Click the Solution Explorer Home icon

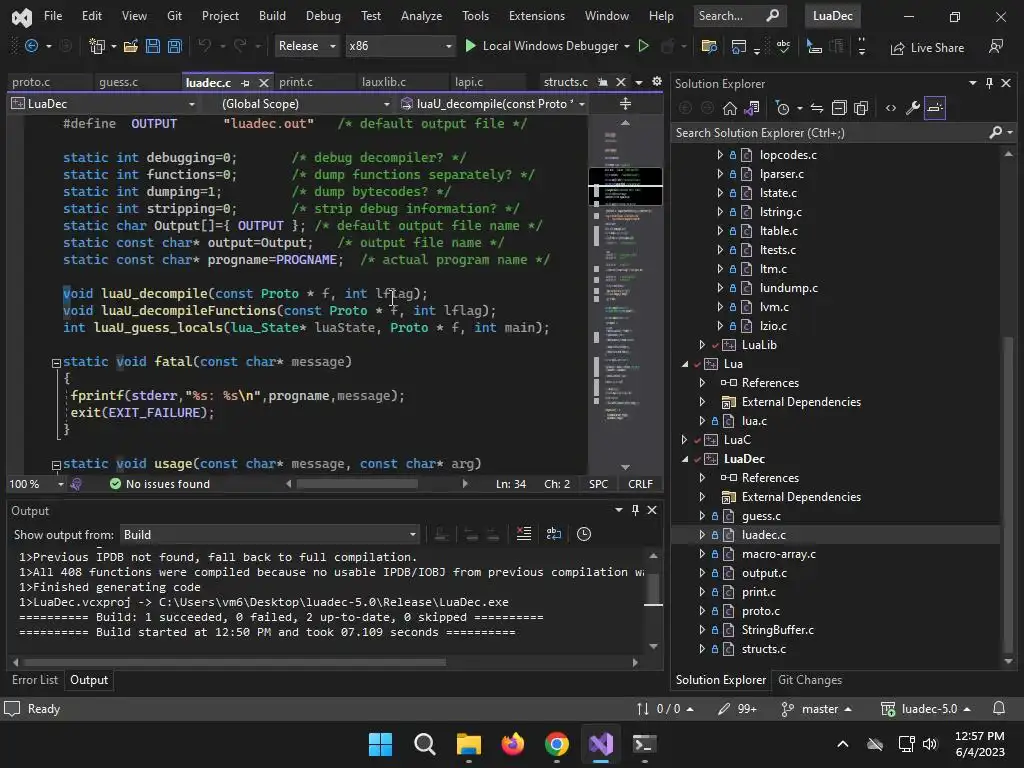(x=729, y=108)
